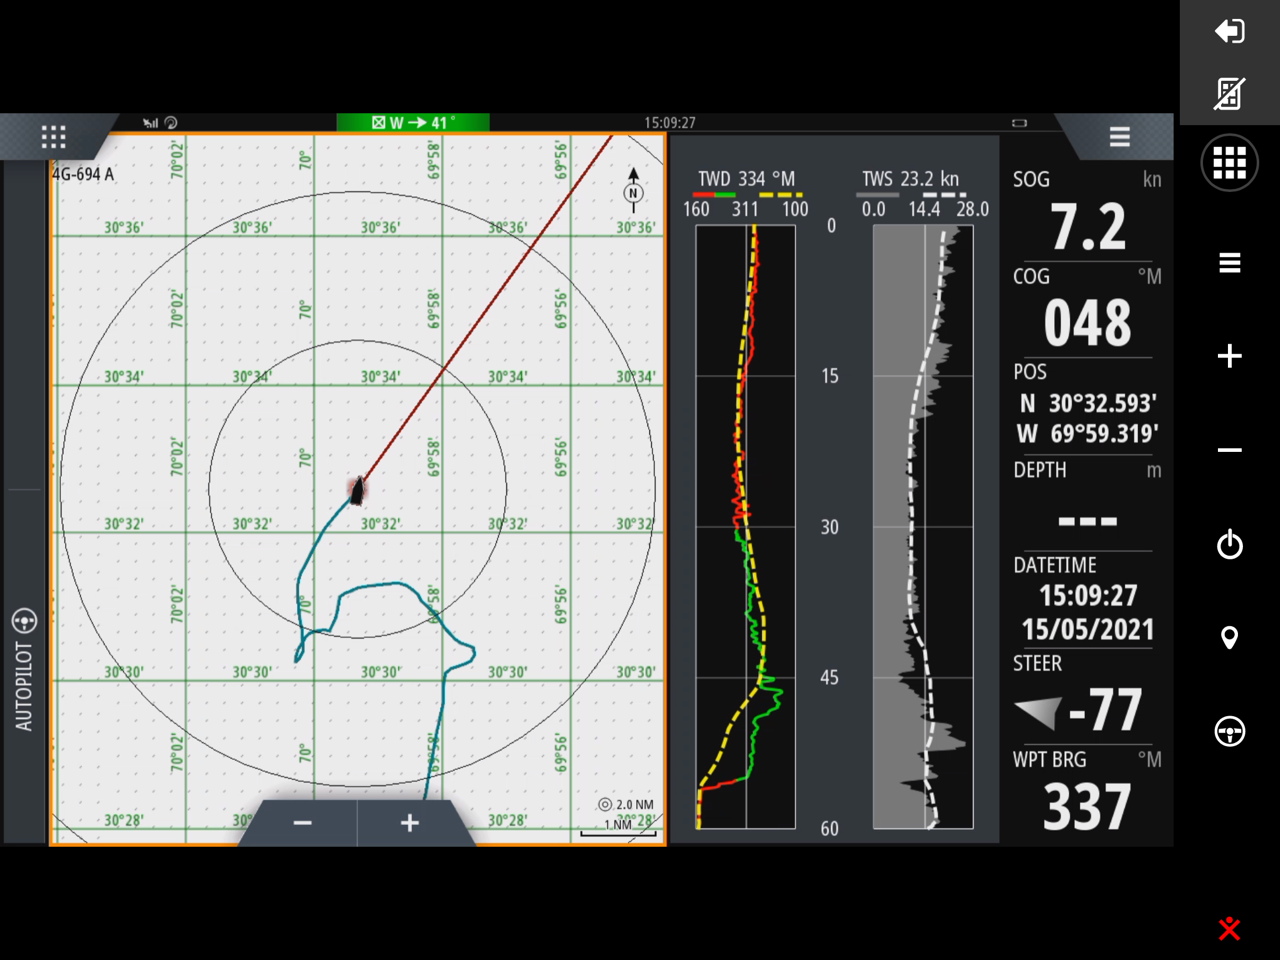Trigger the red man overboard icon
Screen dimensions: 1280x960
click(1229, 929)
